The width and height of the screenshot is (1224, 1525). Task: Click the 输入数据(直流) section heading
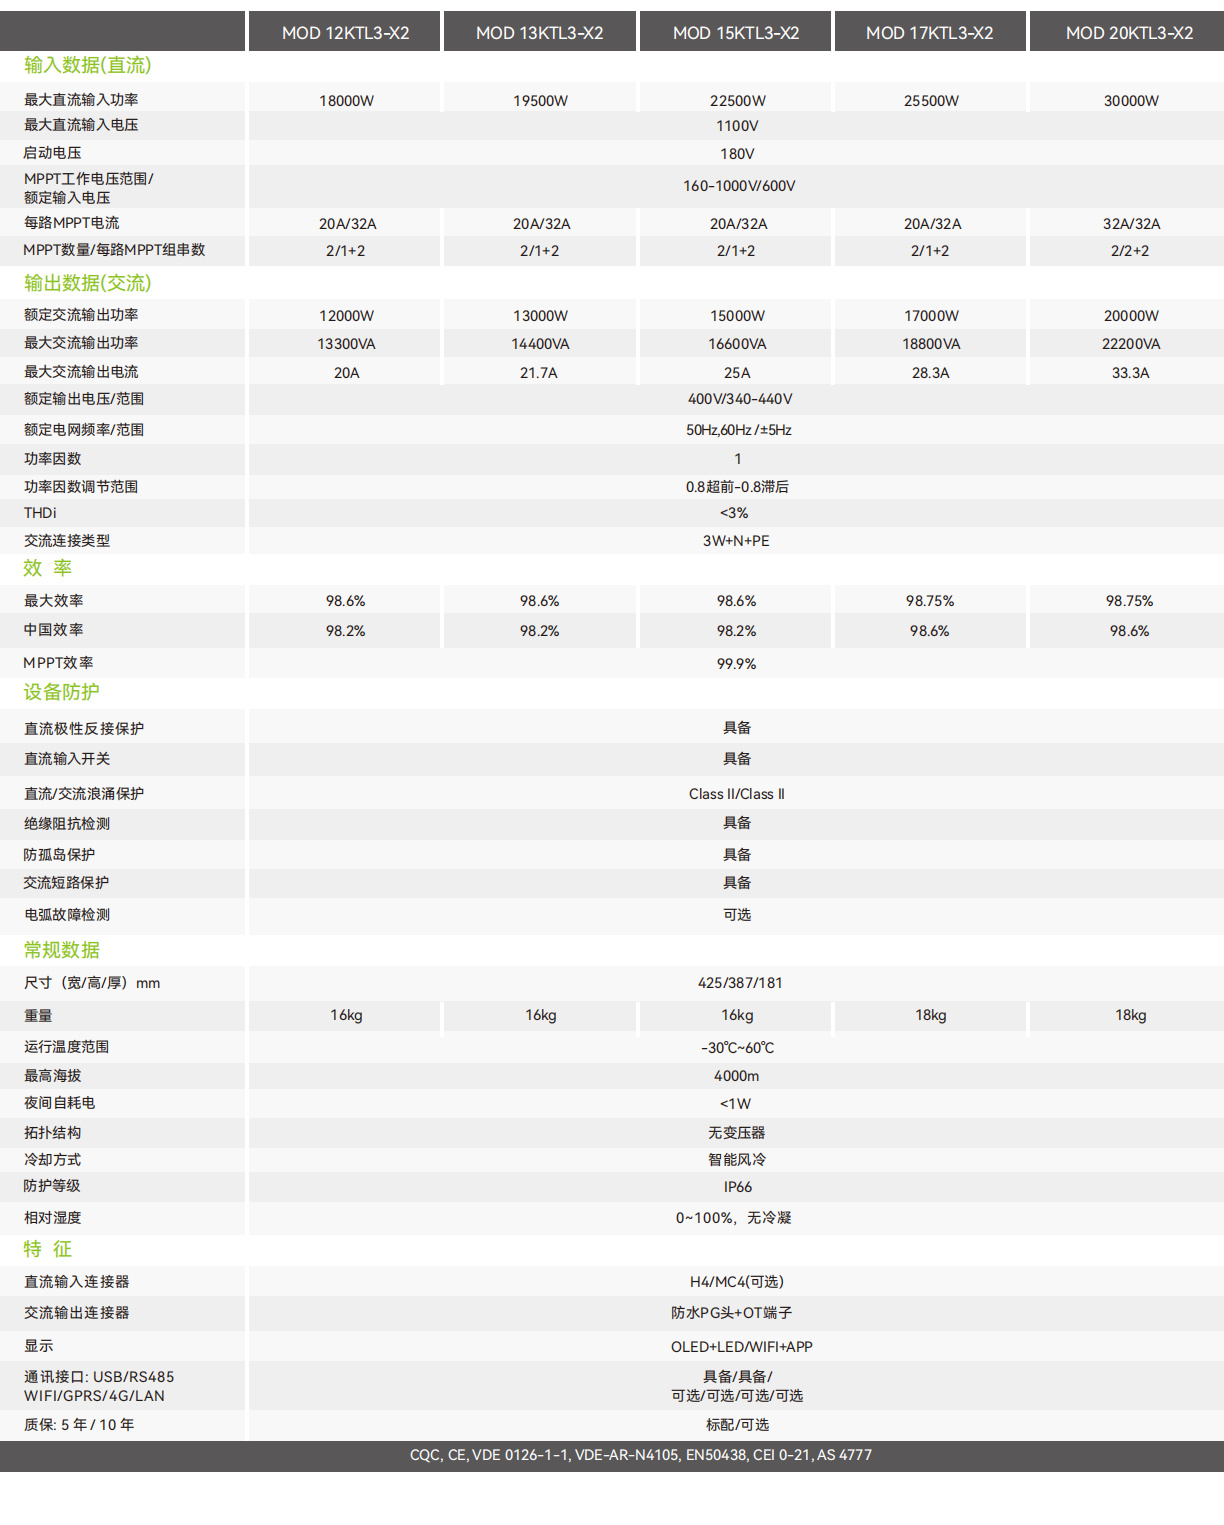pyautogui.click(x=88, y=65)
